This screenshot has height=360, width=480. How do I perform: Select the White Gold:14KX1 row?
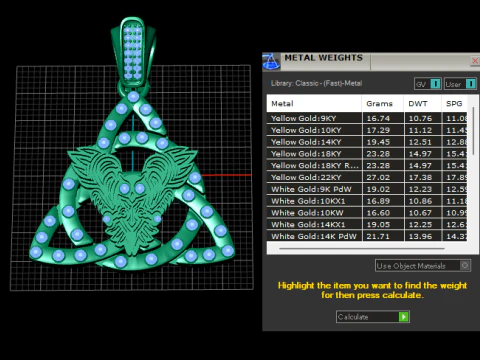(x=367, y=224)
